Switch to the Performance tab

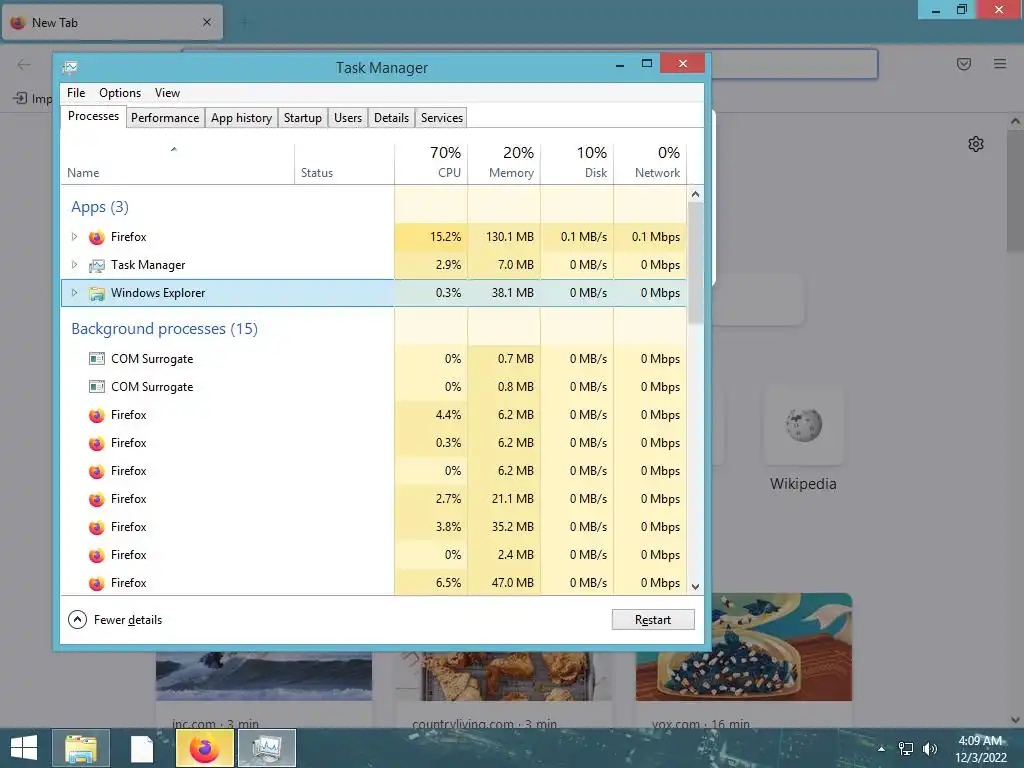pyautogui.click(x=165, y=118)
